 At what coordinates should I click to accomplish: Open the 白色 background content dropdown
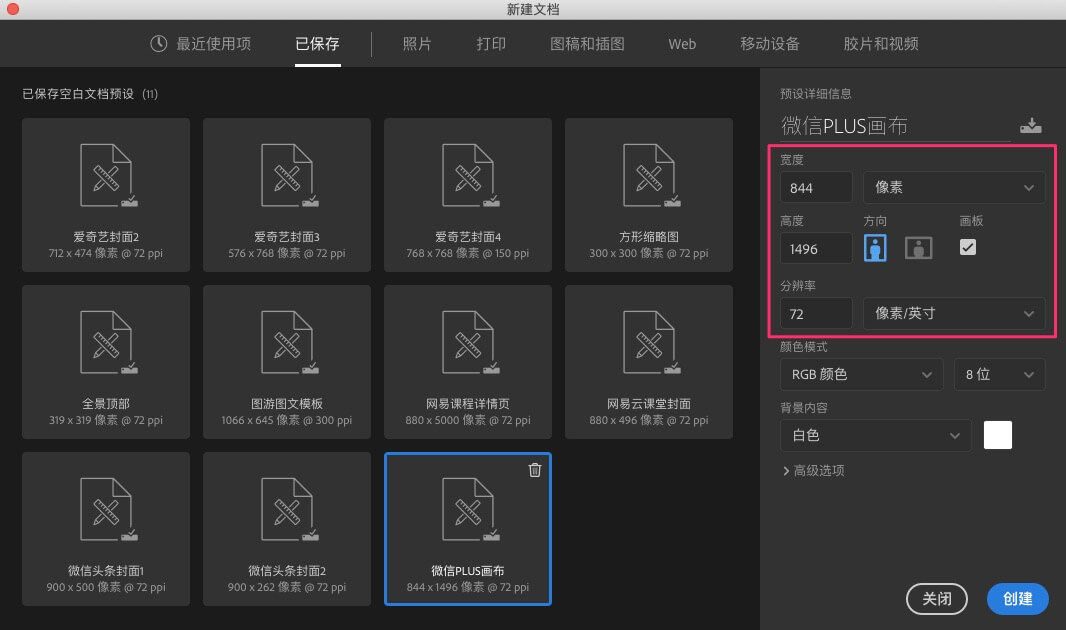coord(876,436)
